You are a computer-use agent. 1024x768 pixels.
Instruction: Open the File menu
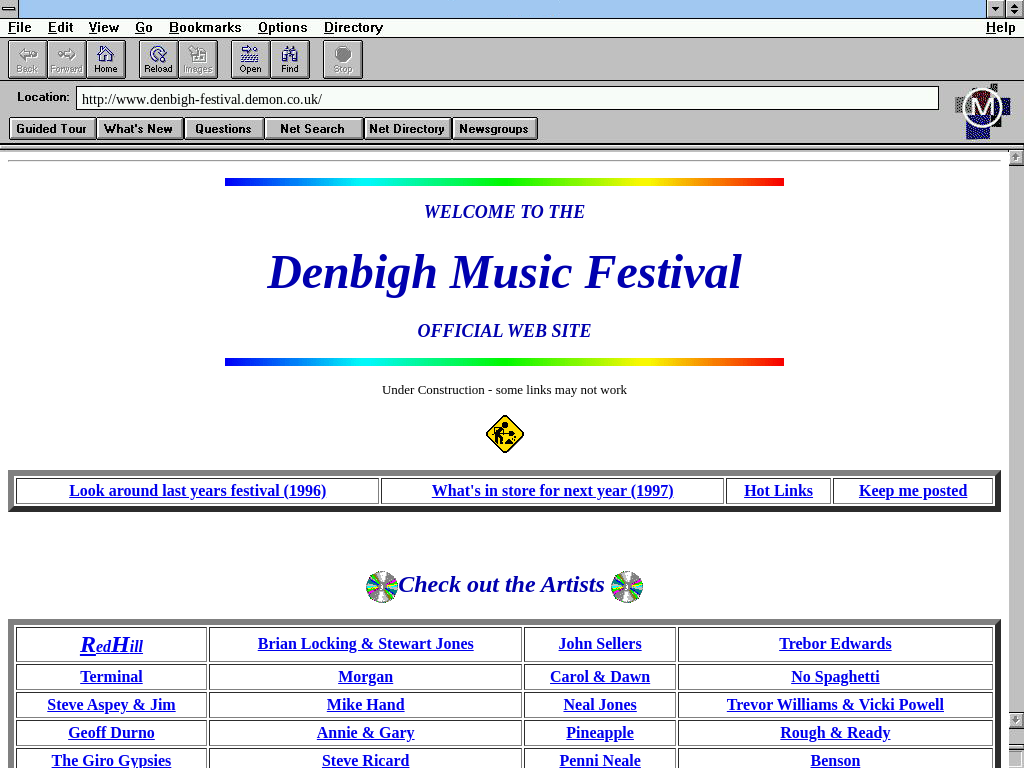point(20,27)
